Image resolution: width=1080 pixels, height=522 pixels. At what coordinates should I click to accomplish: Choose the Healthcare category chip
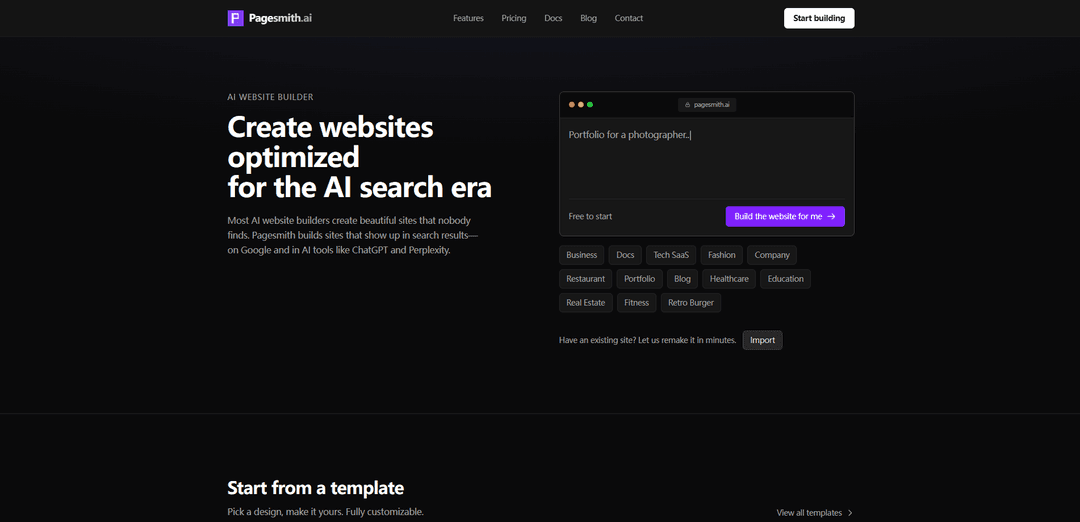point(729,279)
